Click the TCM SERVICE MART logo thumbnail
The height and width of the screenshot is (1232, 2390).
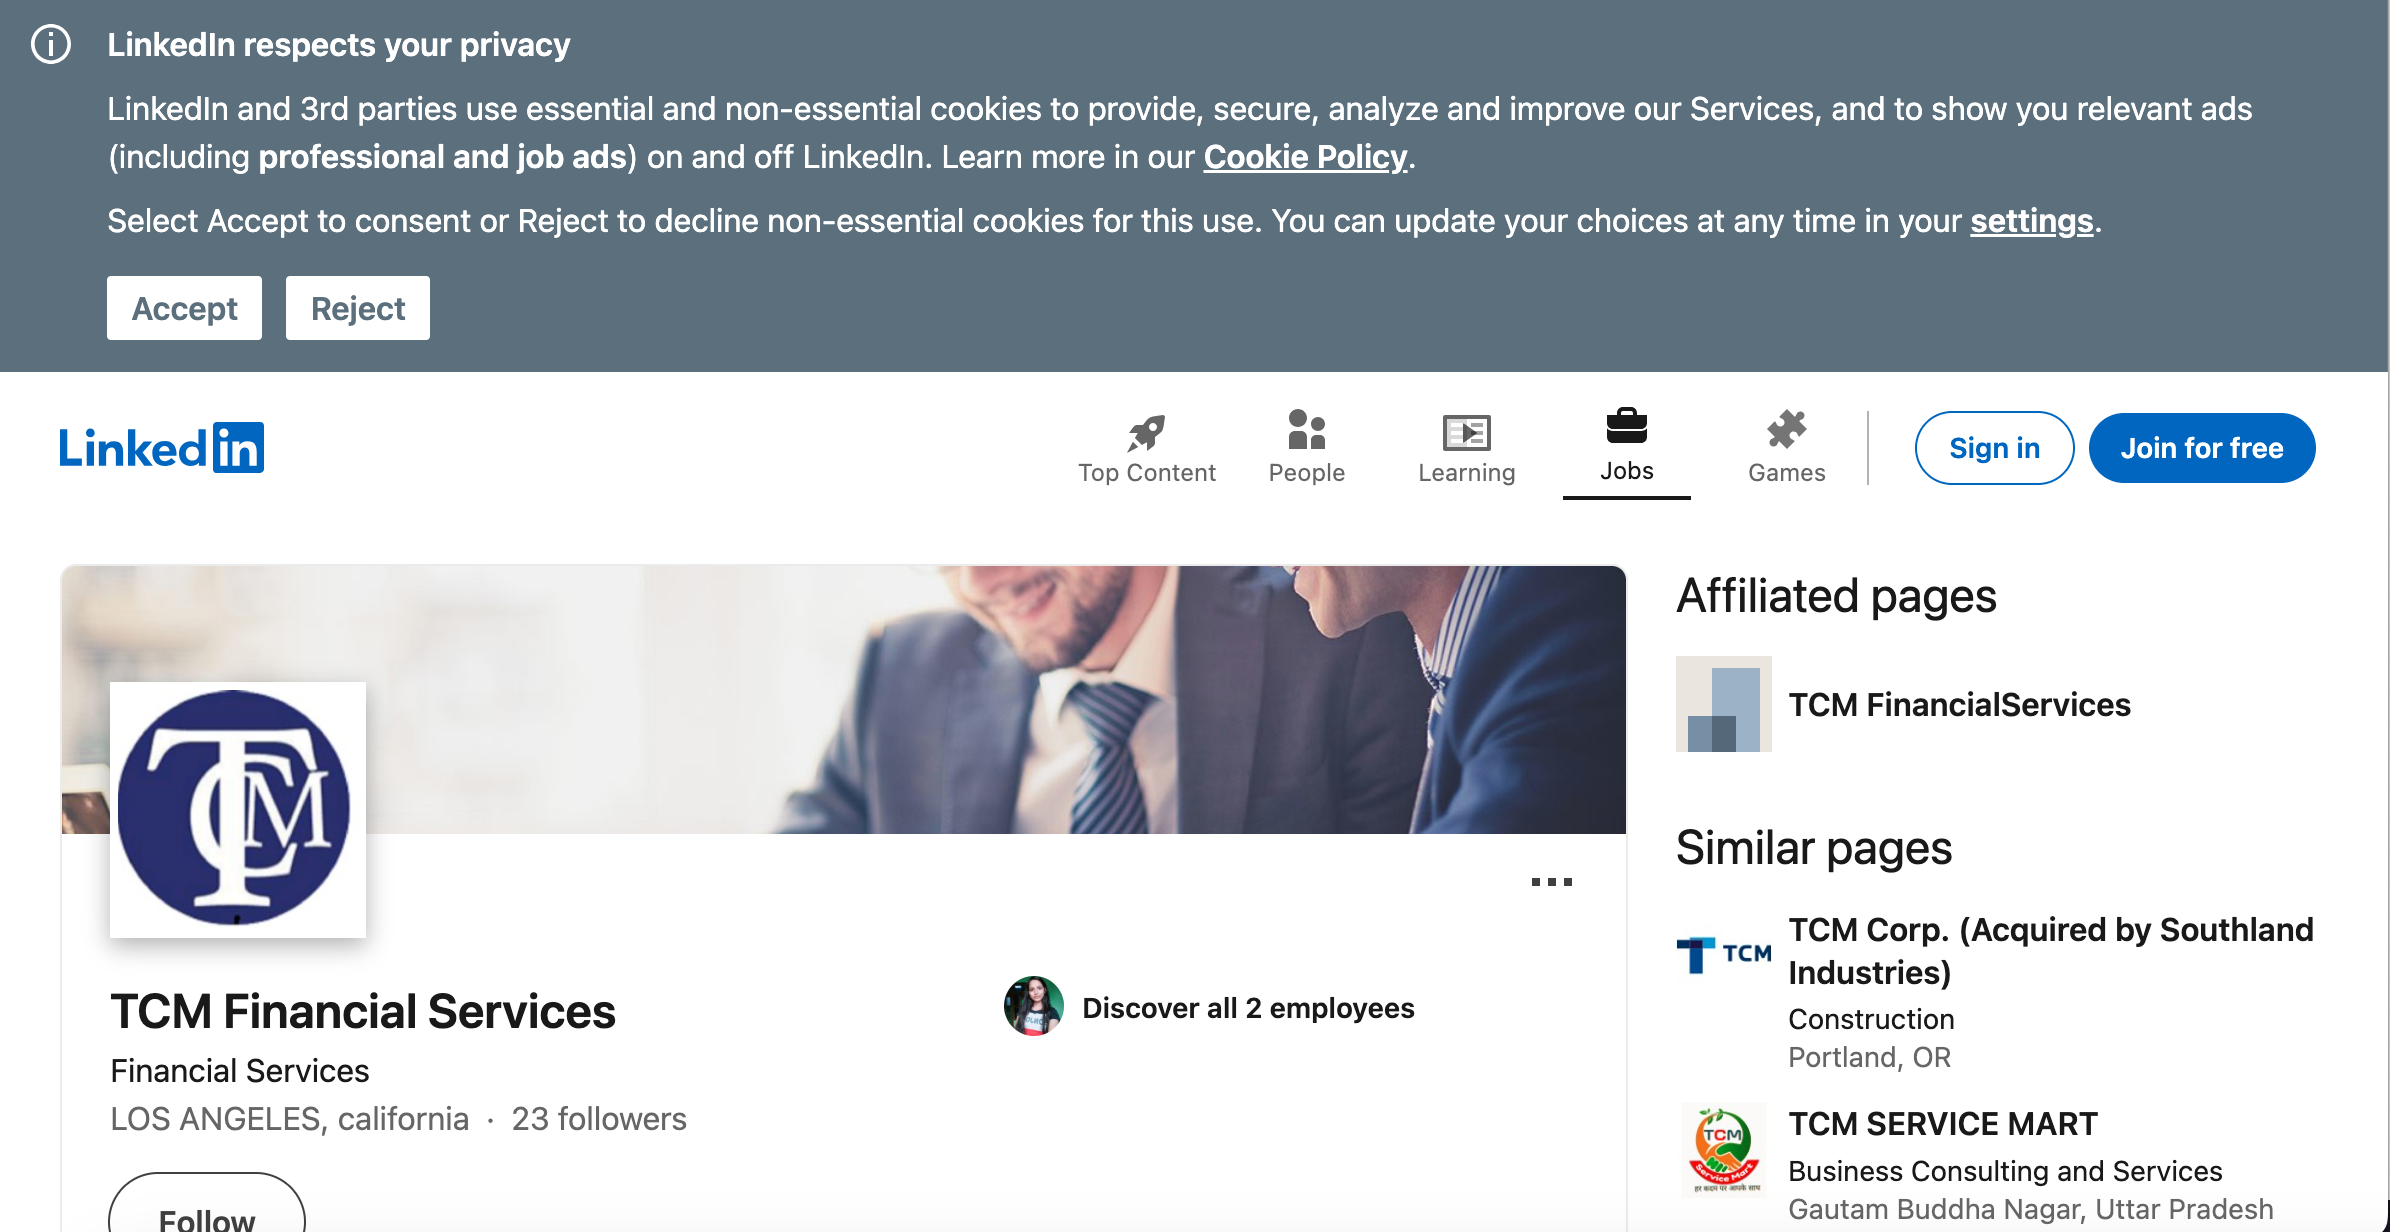click(x=1723, y=1150)
